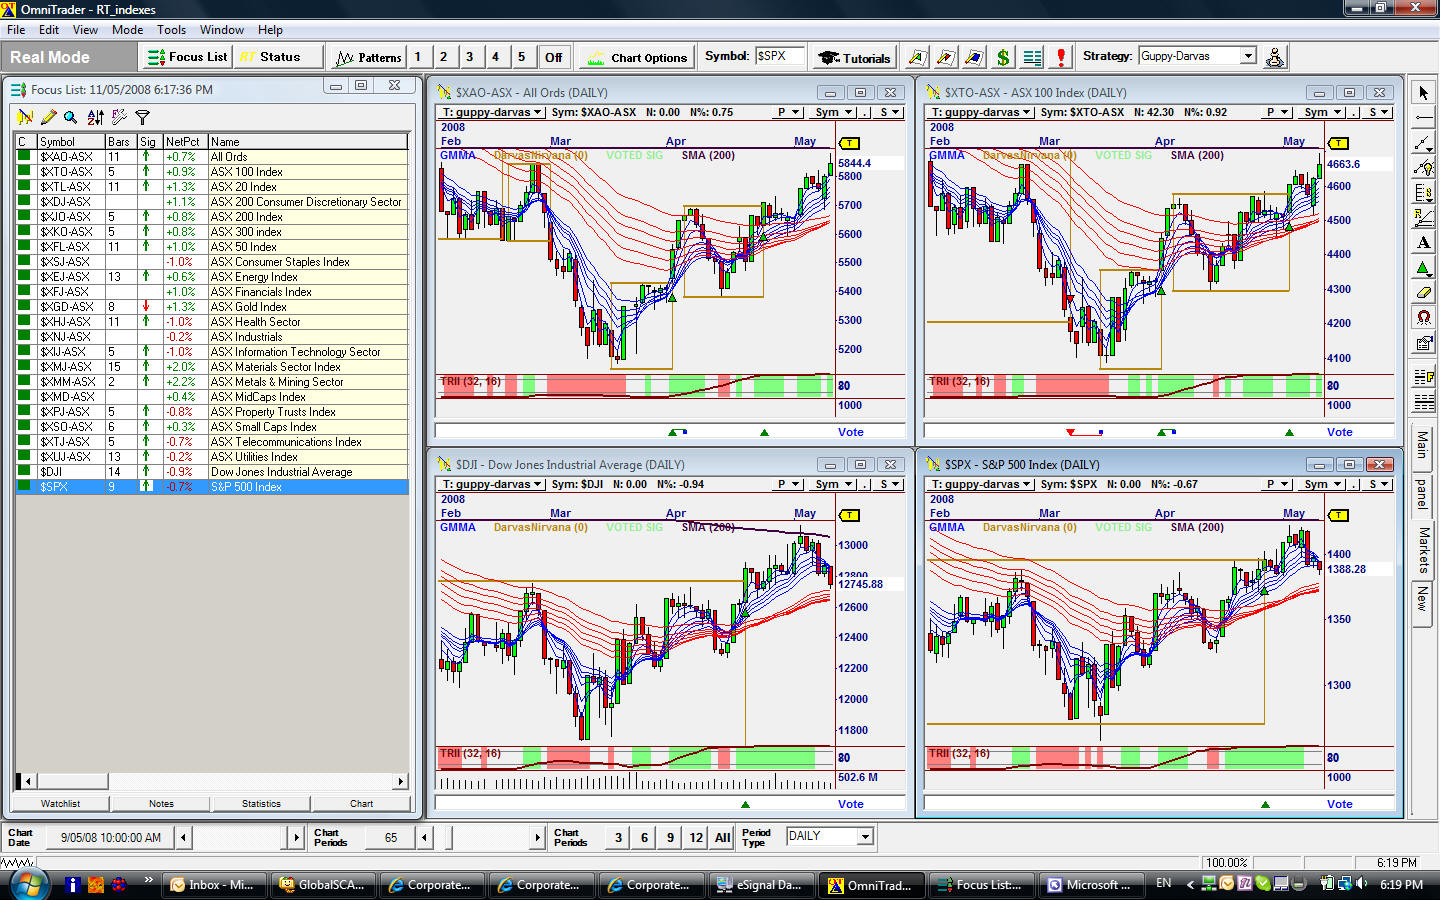This screenshot has width=1440, height=900.
Task: Click the red exclamation mark toolbar icon
Action: pos(1061,57)
